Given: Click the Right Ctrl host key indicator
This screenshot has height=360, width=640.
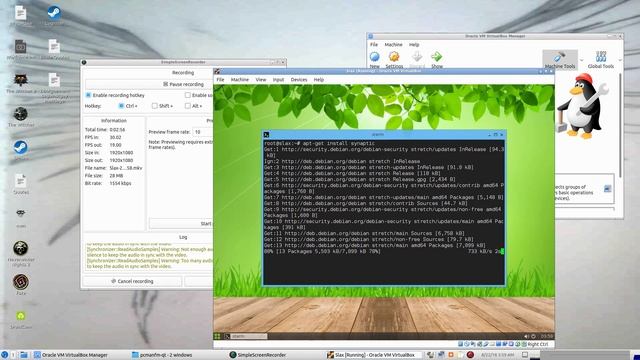Looking at the screenshot, I should click(538, 344).
